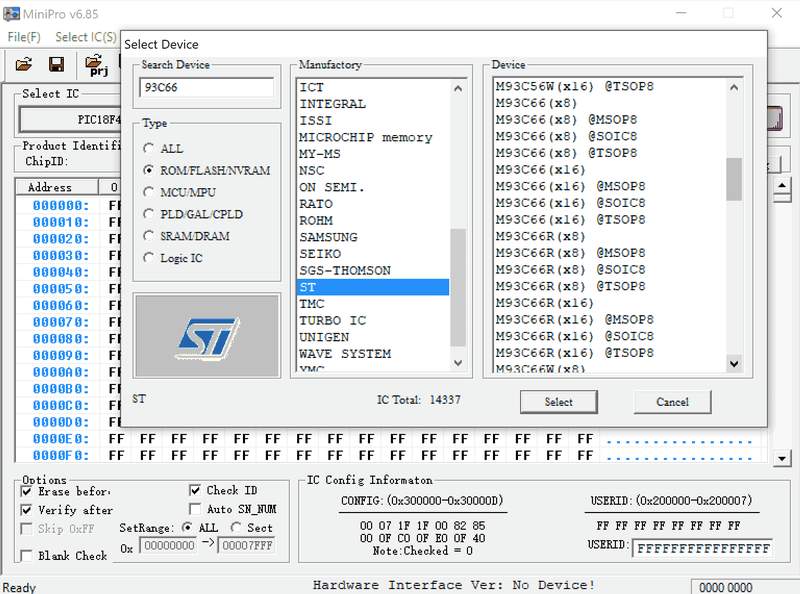The height and width of the screenshot is (594, 800).
Task: Select ROHM manufacturer
Action: point(372,220)
